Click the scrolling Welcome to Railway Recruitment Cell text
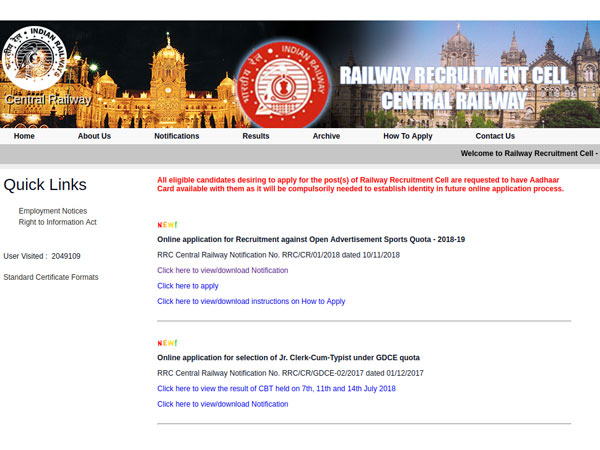This screenshot has height=450, width=600. [530, 153]
